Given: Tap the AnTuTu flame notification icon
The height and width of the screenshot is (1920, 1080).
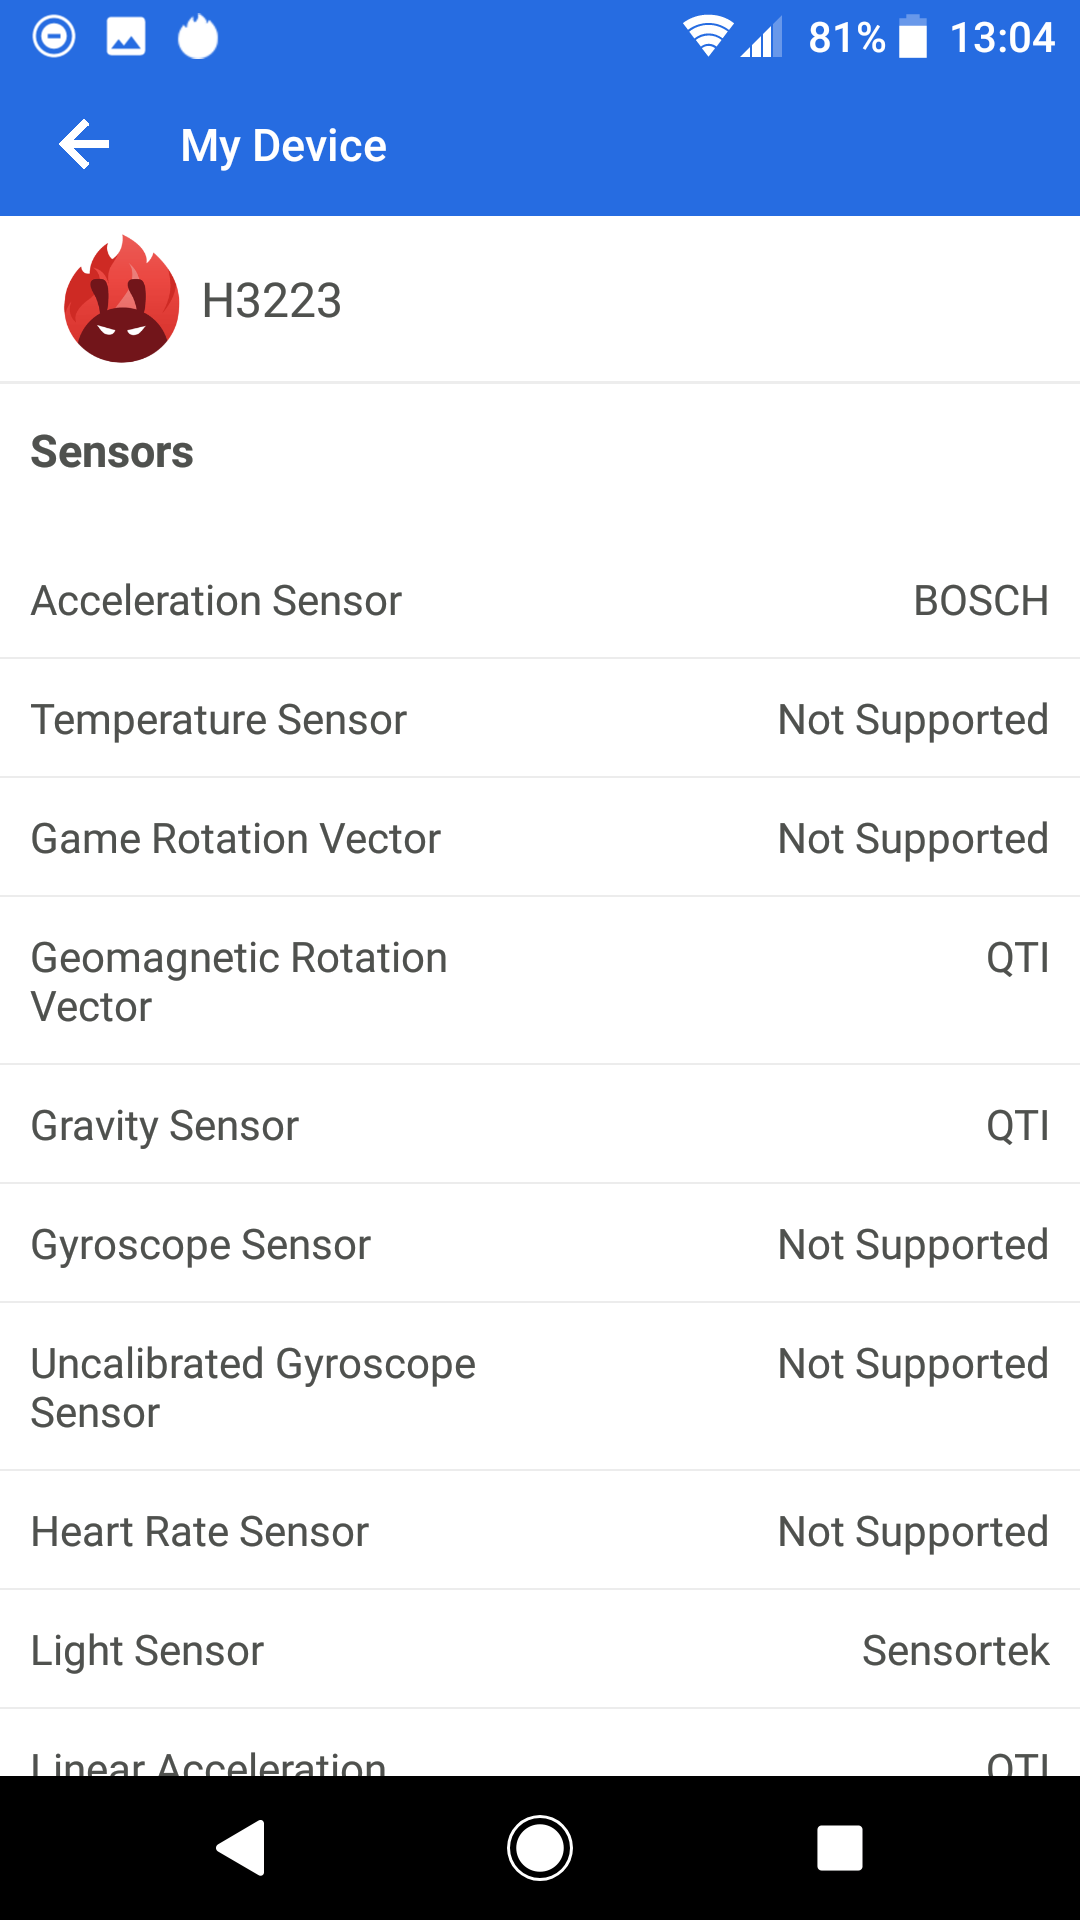Looking at the screenshot, I should tap(198, 38).
